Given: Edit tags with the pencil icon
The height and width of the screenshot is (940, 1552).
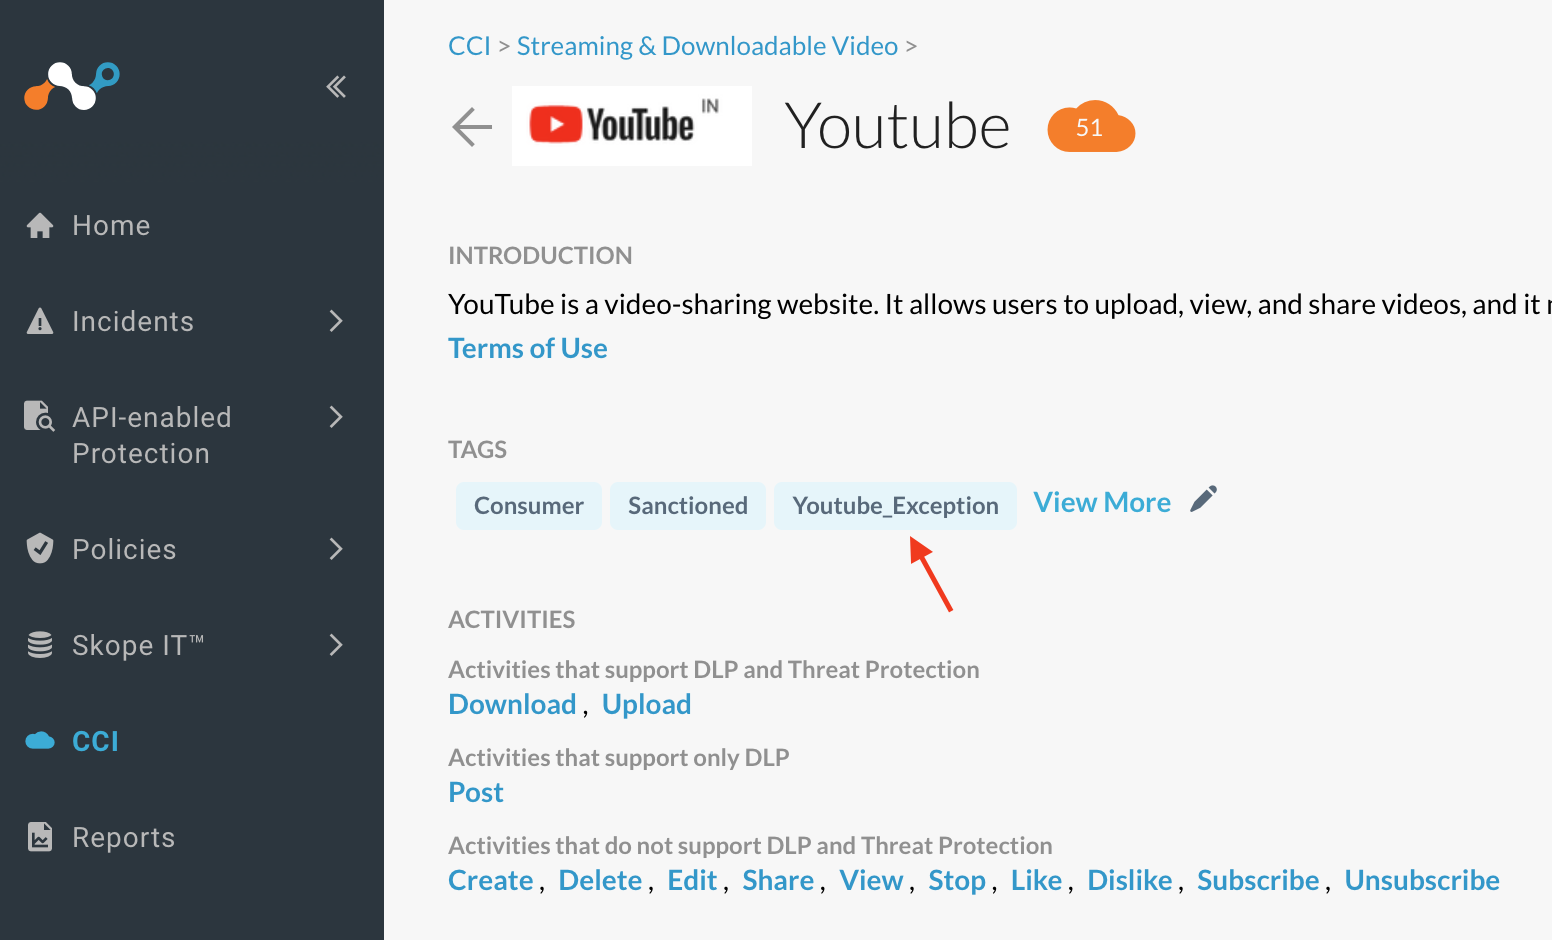Looking at the screenshot, I should click(1204, 499).
